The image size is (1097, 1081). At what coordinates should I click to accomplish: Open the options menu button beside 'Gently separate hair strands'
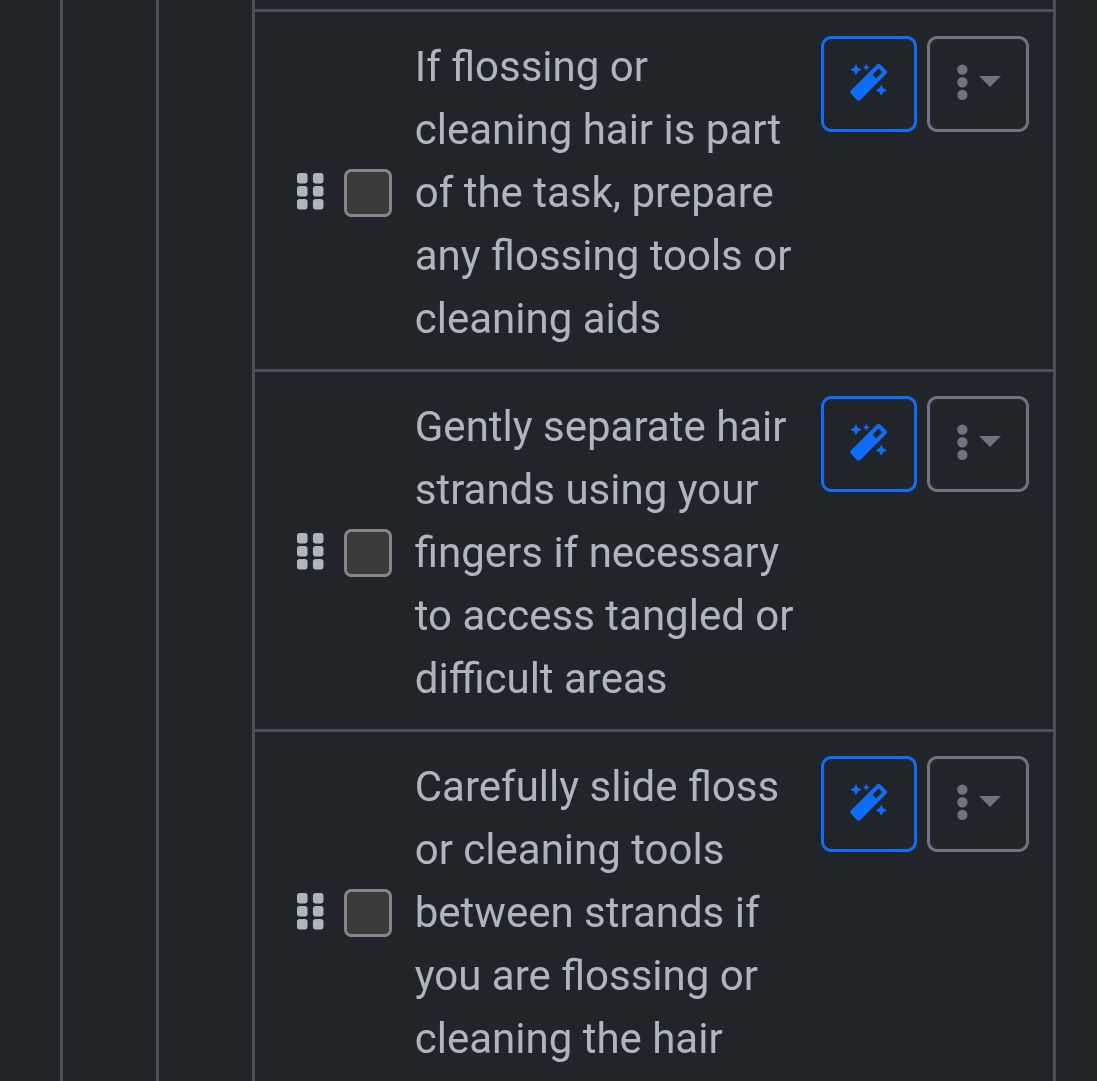(x=977, y=444)
